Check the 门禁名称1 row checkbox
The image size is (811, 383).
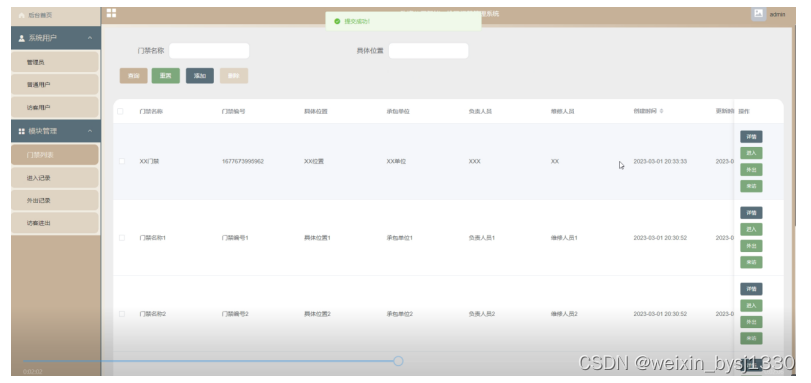[x=122, y=238]
